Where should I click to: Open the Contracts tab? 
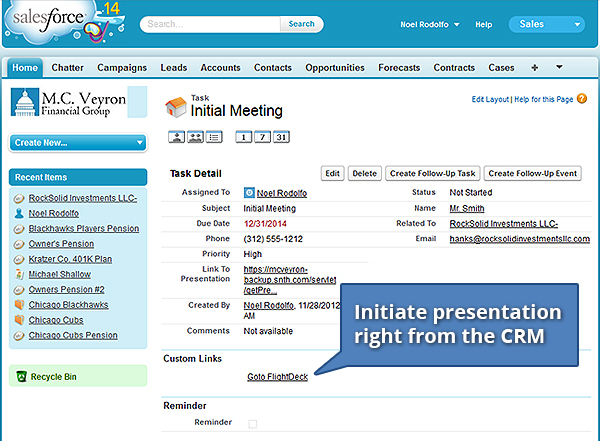click(x=454, y=68)
